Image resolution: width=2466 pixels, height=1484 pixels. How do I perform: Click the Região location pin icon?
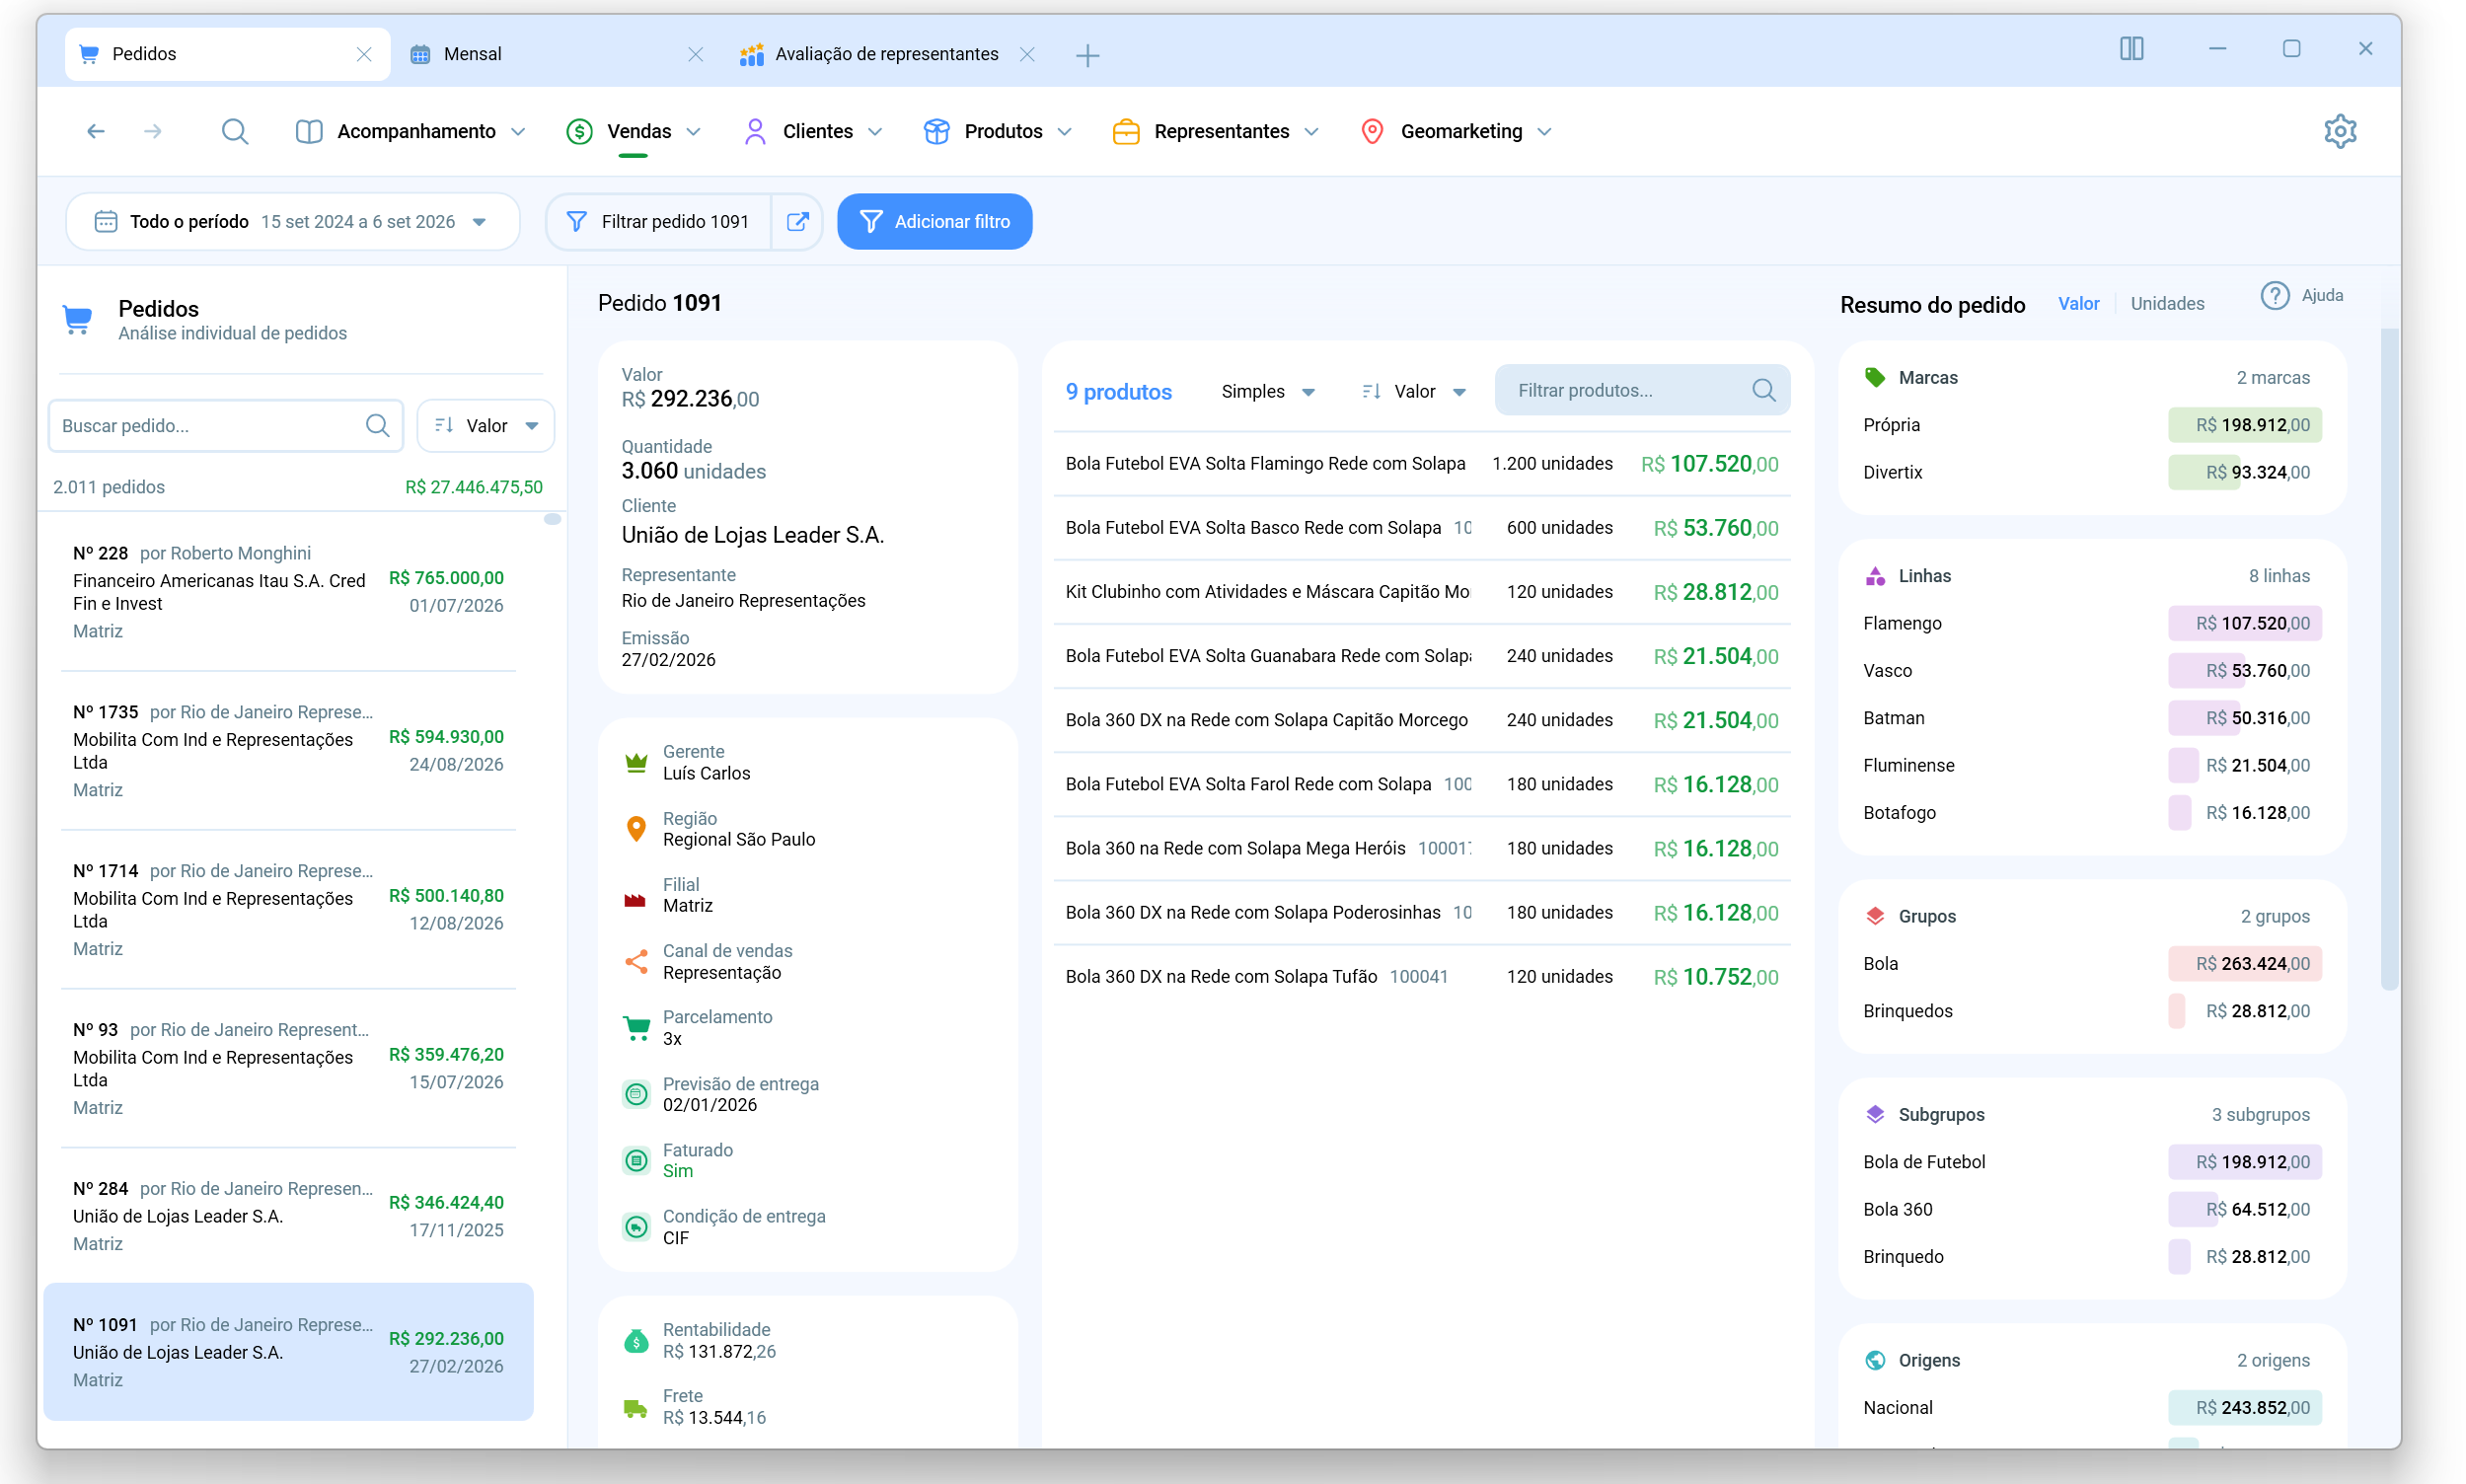636,829
